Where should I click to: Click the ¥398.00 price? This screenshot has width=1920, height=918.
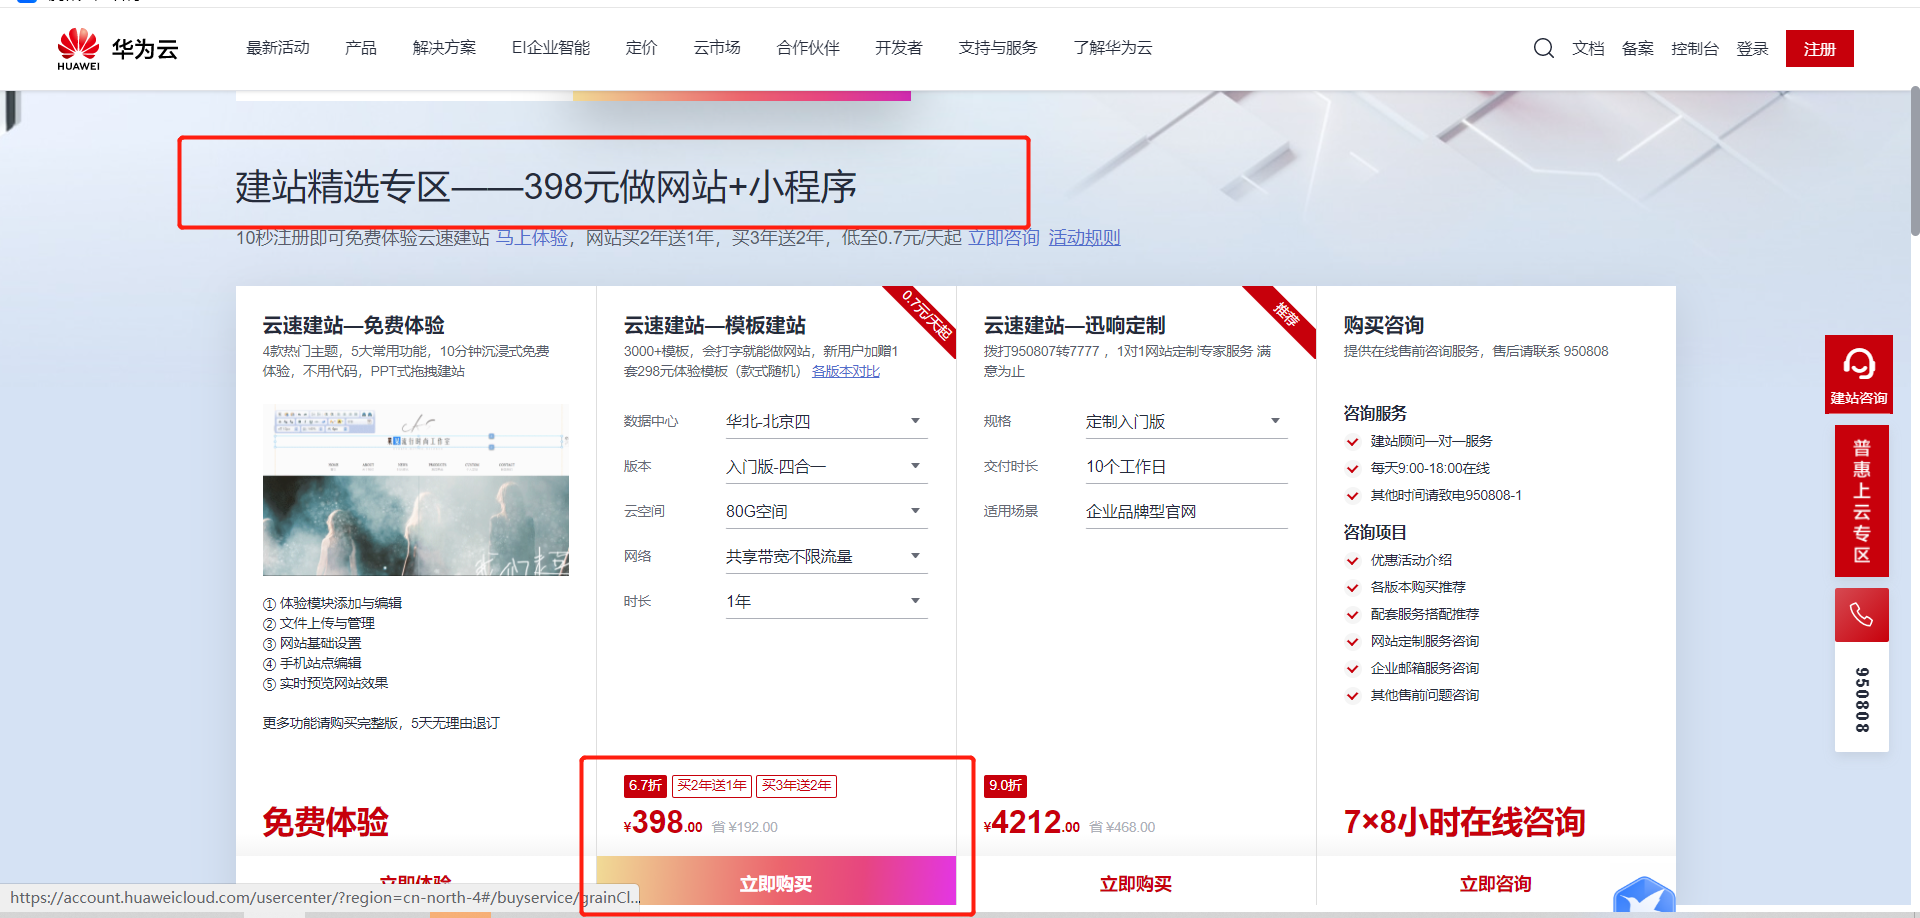(663, 823)
